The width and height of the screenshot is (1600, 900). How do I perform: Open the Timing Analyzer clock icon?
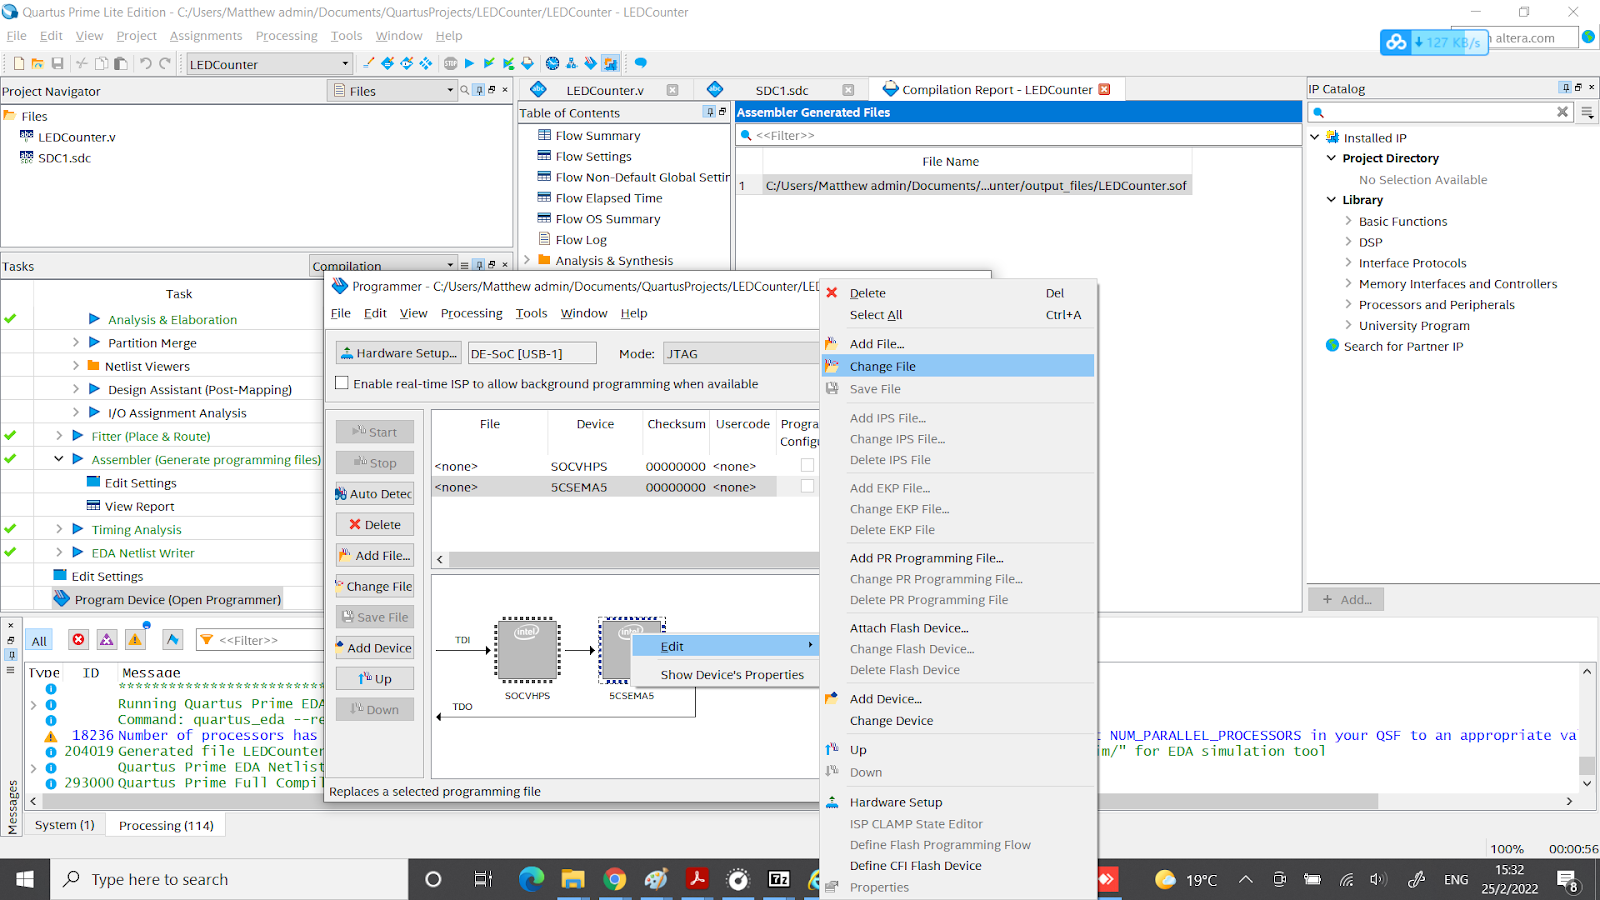(552, 63)
